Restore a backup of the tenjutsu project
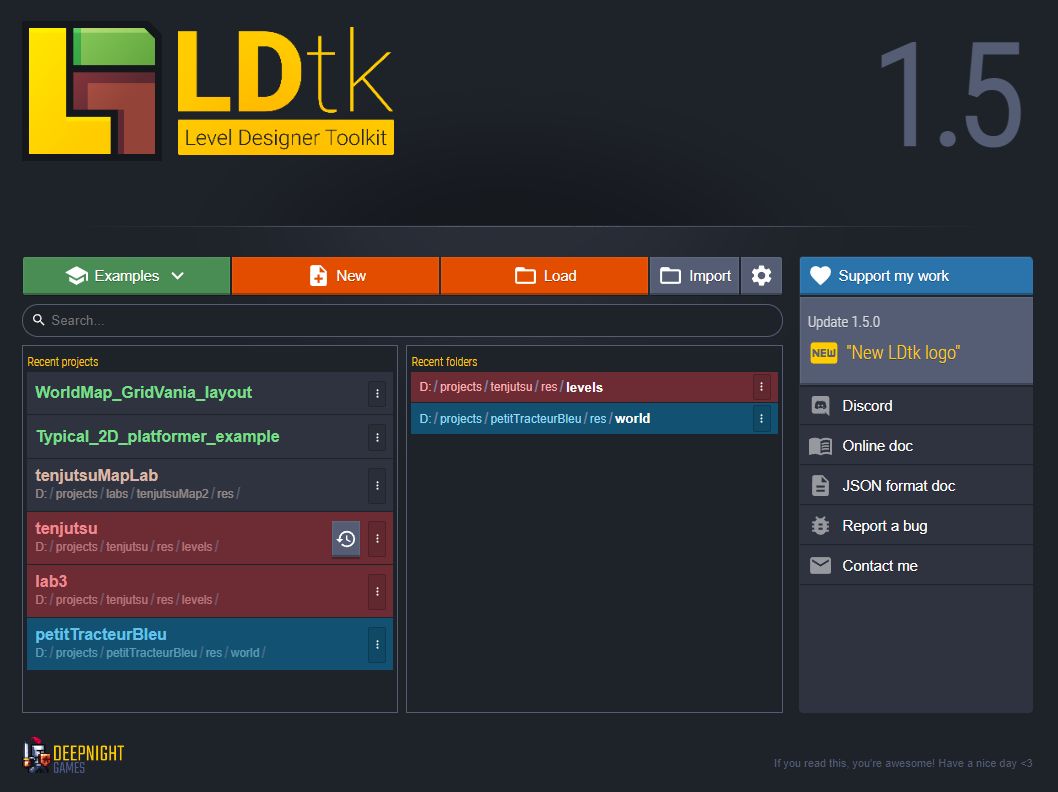 345,538
